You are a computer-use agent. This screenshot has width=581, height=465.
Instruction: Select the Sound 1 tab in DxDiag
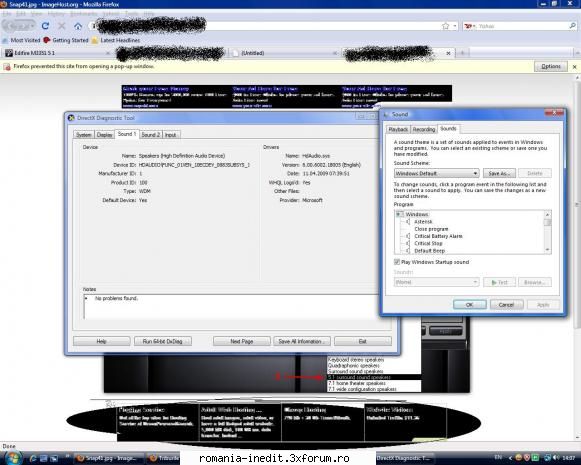[127, 134]
